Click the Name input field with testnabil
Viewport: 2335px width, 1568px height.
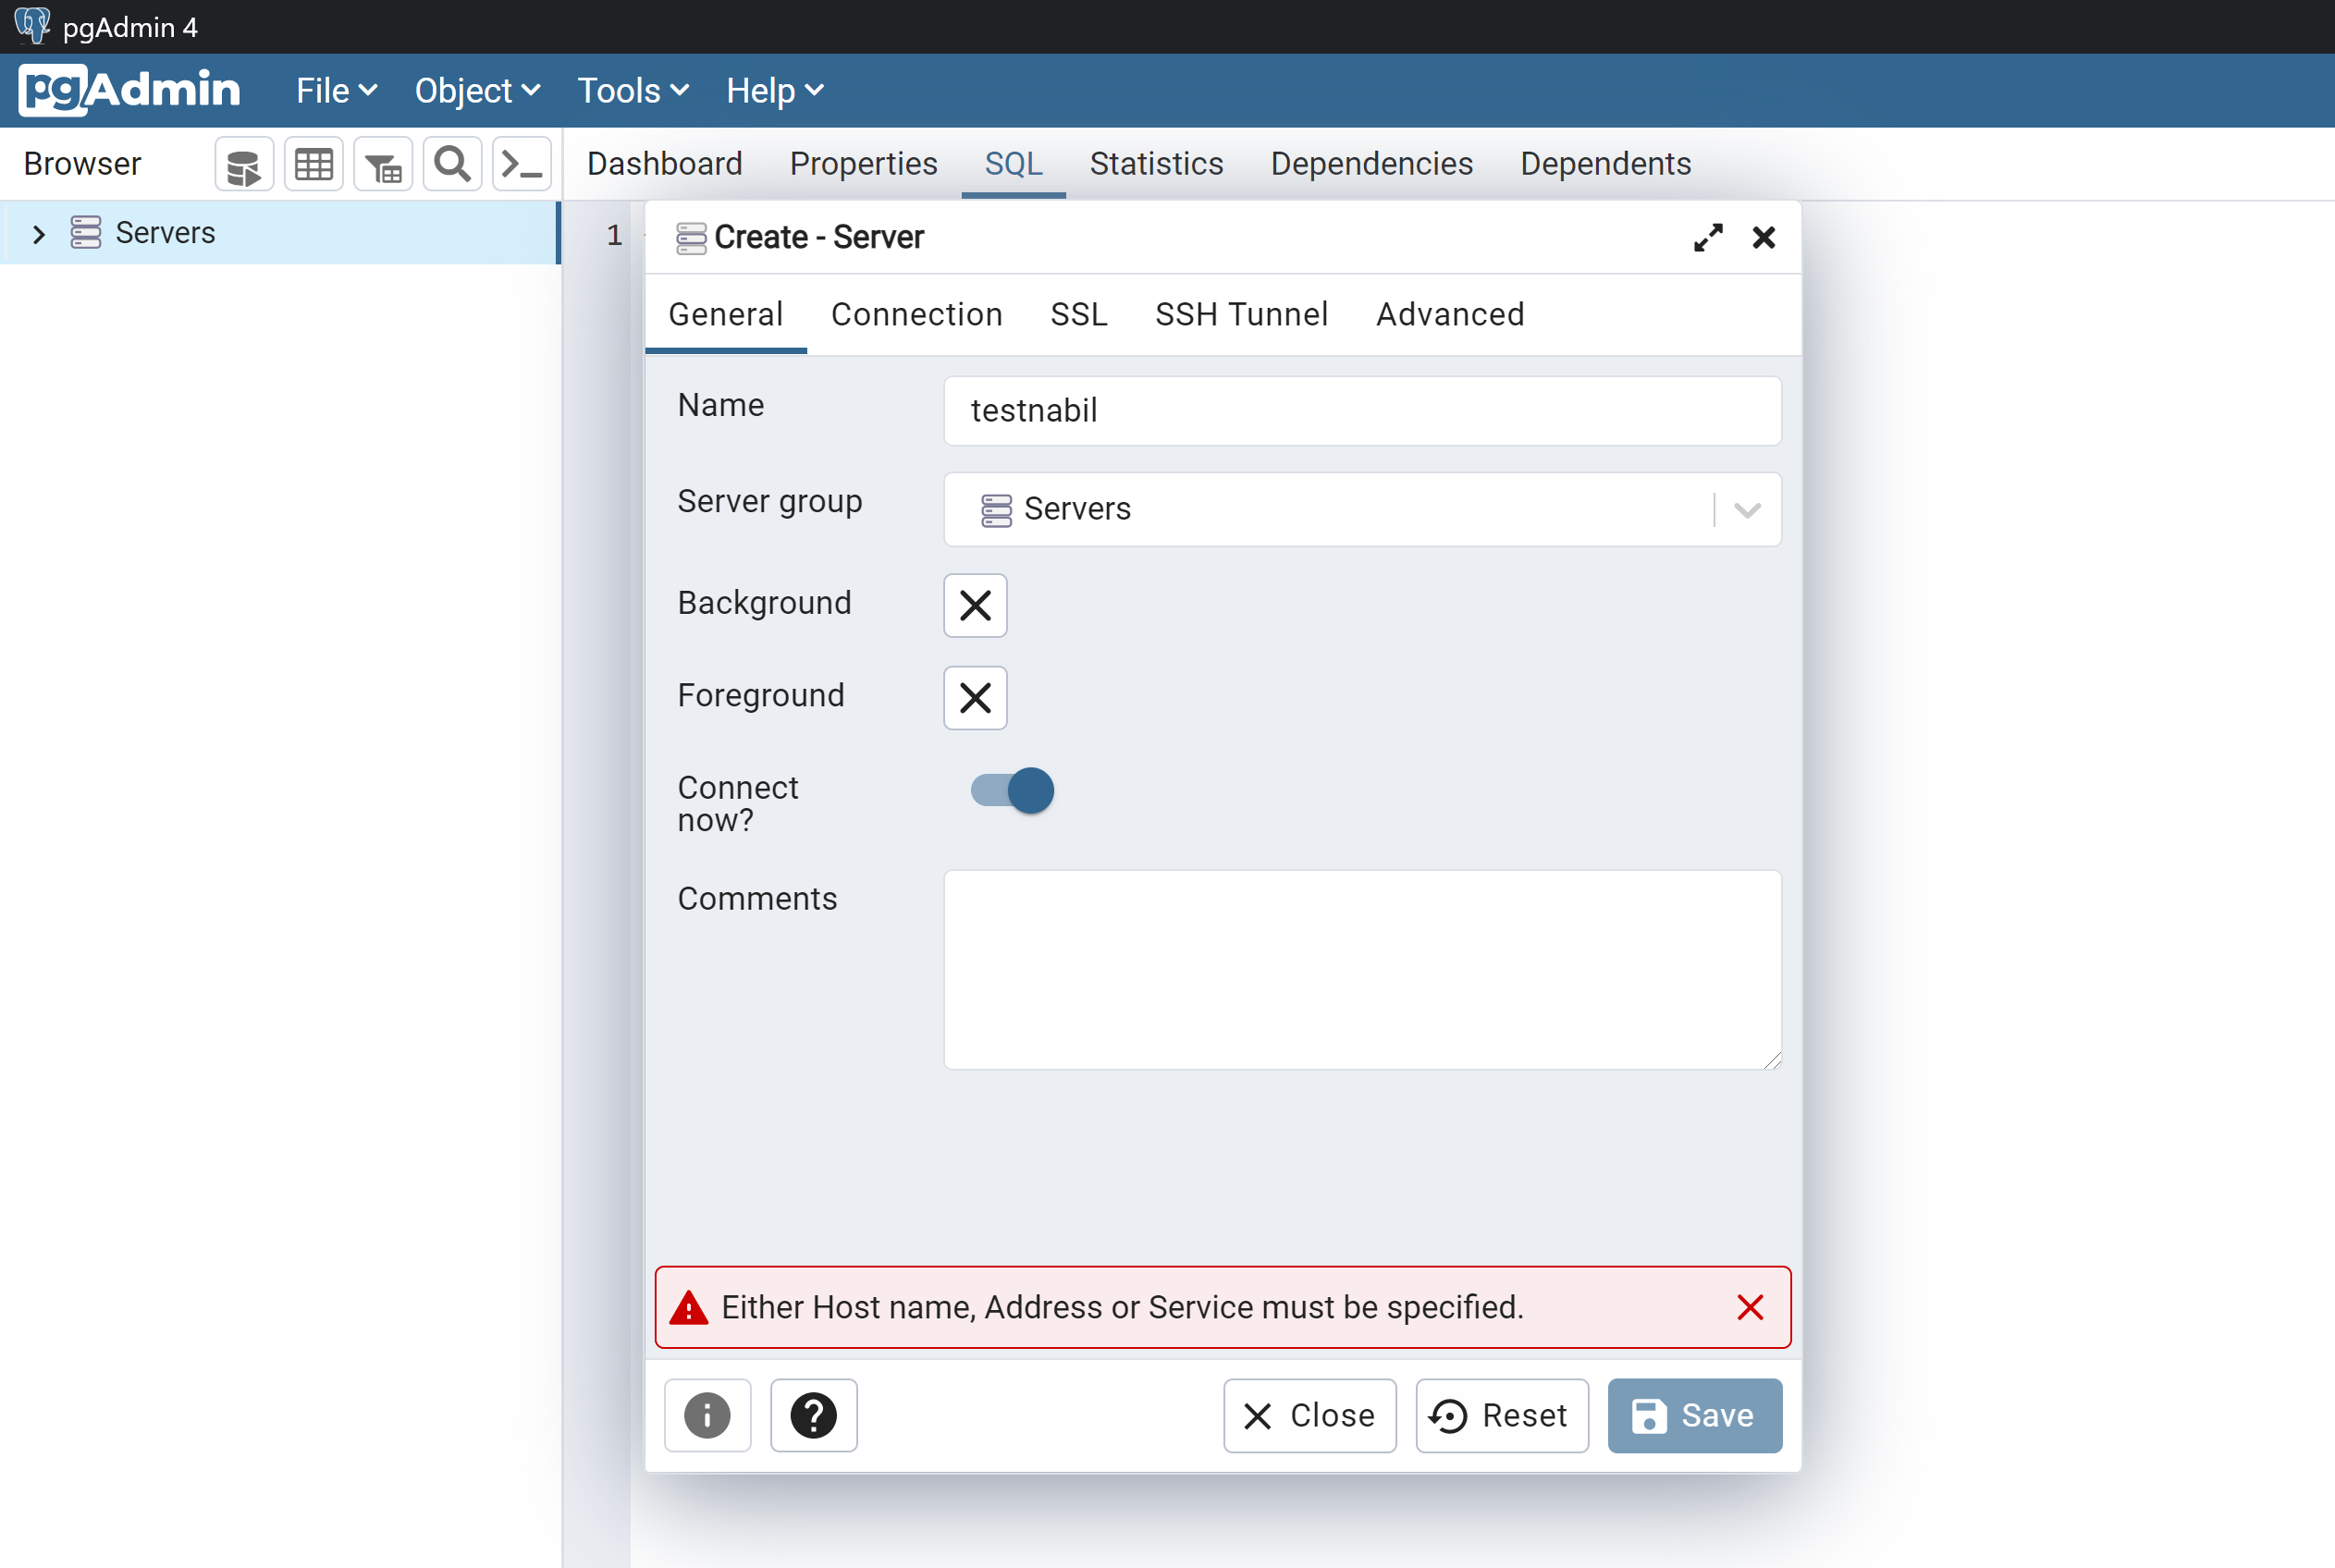(1363, 411)
